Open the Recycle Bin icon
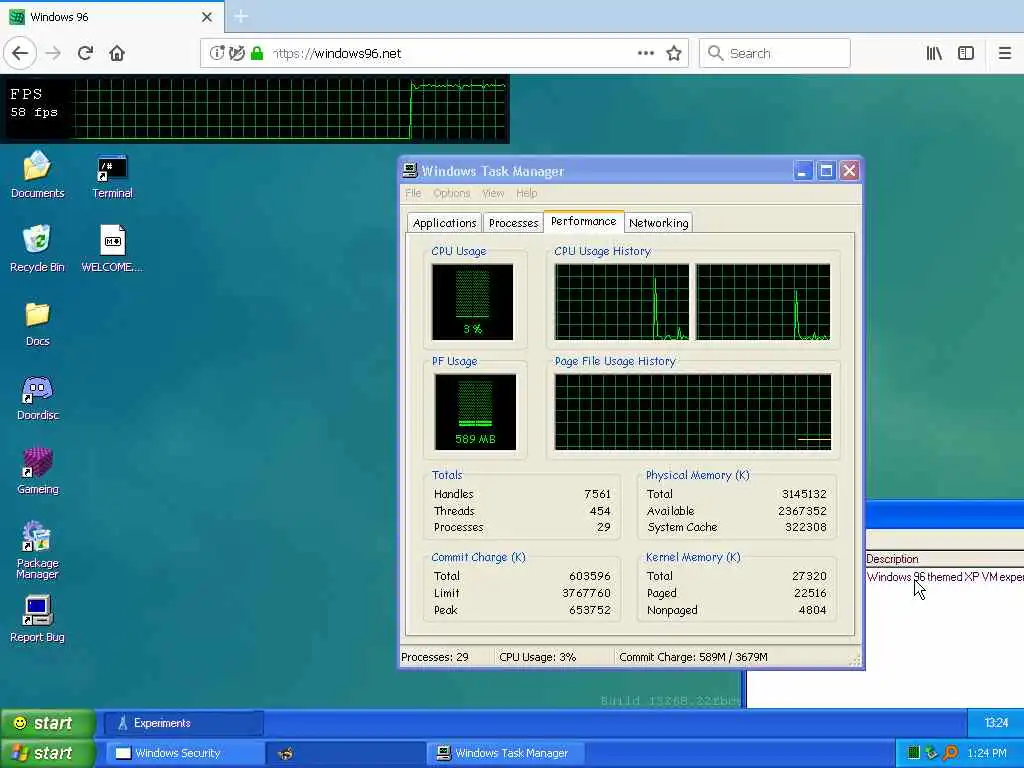The image size is (1024, 768). click(37, 248)
